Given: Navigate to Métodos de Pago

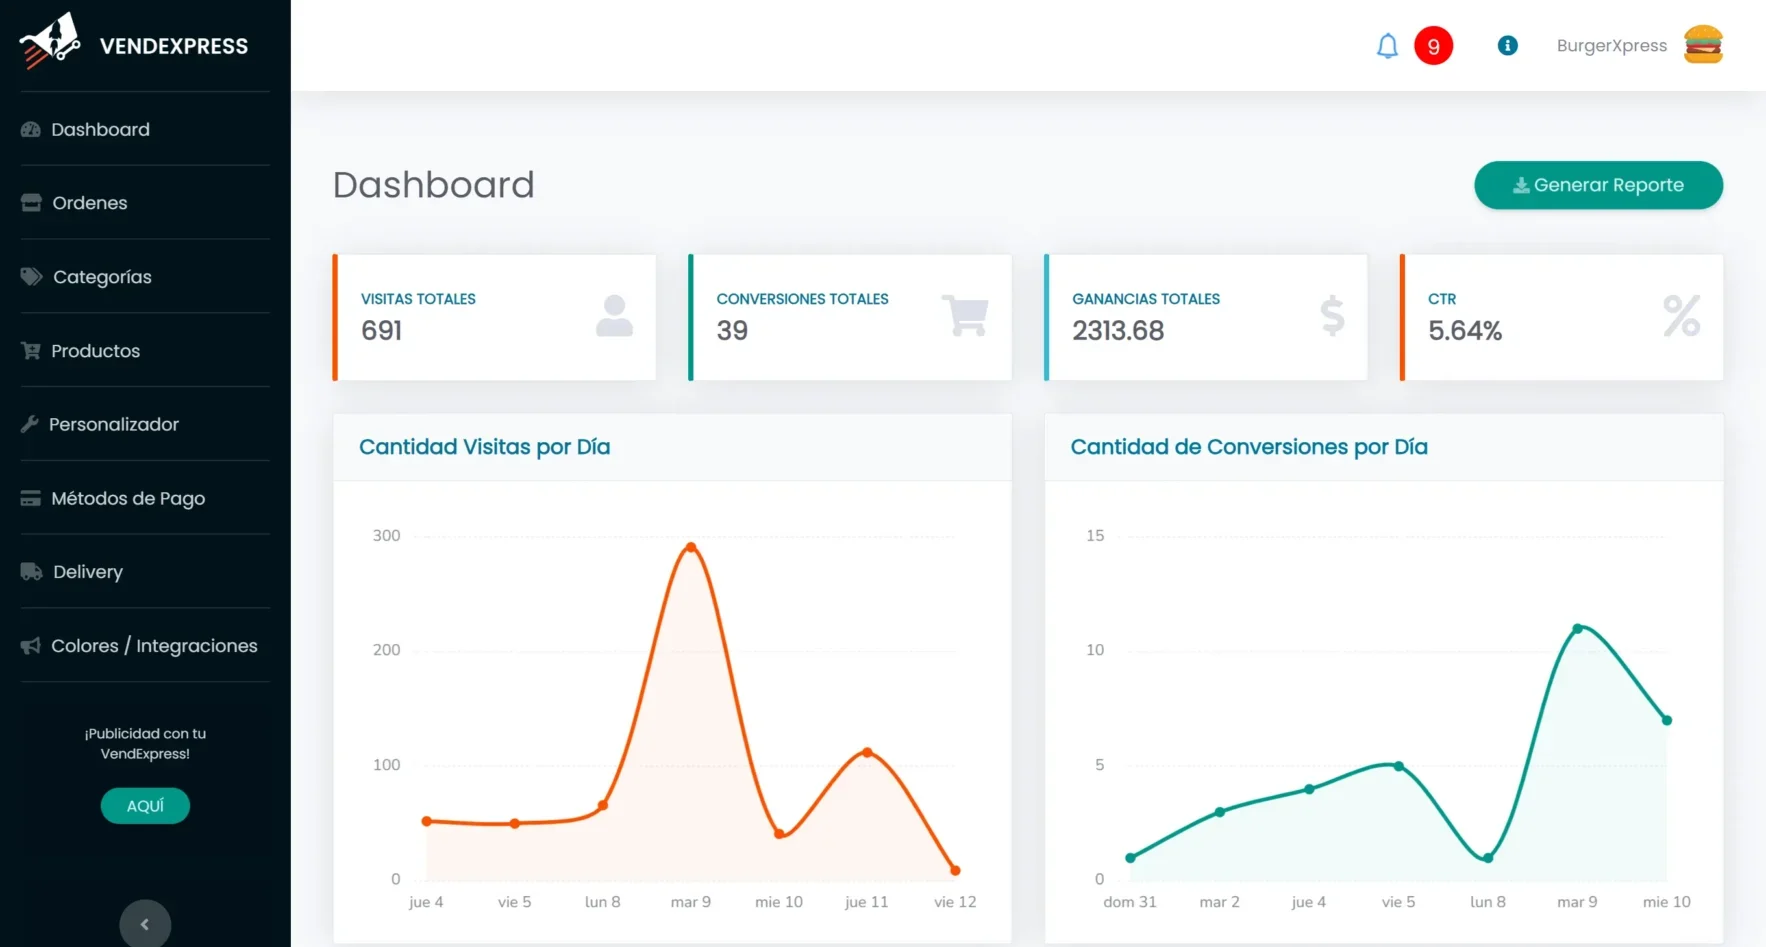Looking at the screenshot, I should [x=128, y=498].
